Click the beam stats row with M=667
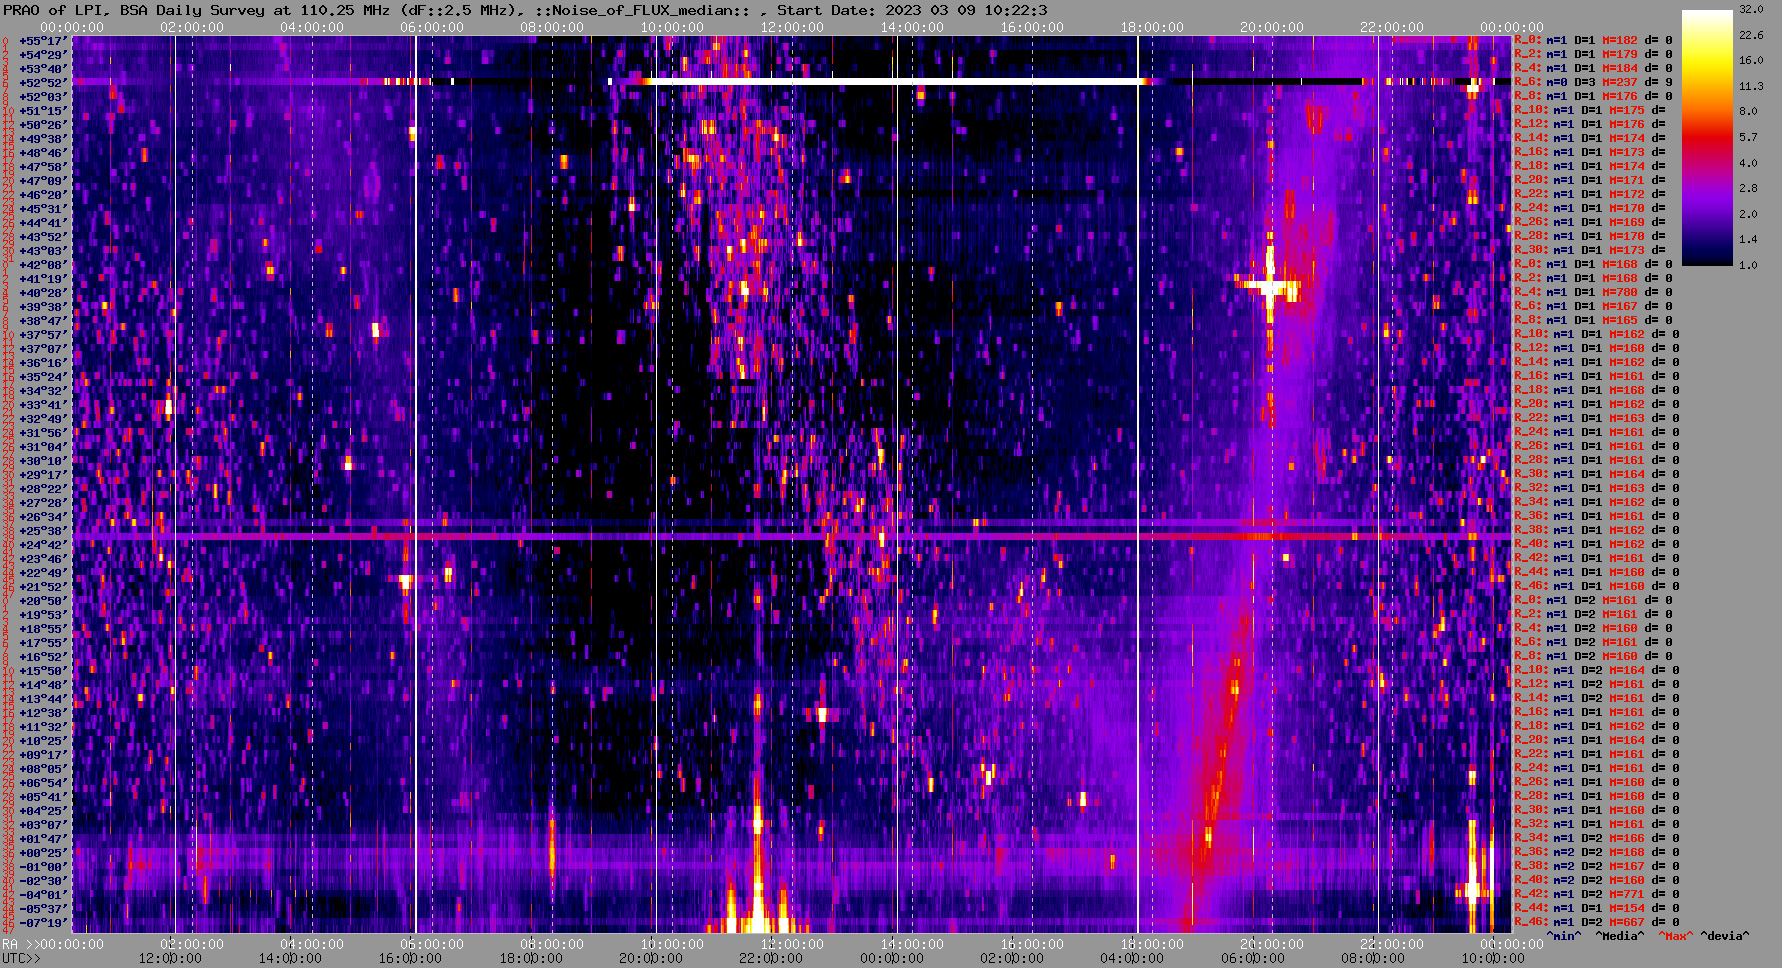 [1597, 922]
